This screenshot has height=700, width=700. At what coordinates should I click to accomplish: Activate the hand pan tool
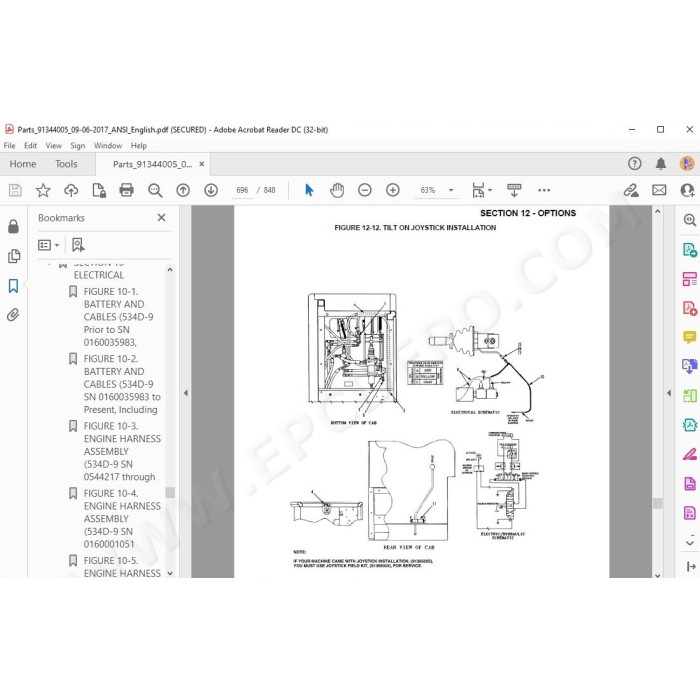337,190
